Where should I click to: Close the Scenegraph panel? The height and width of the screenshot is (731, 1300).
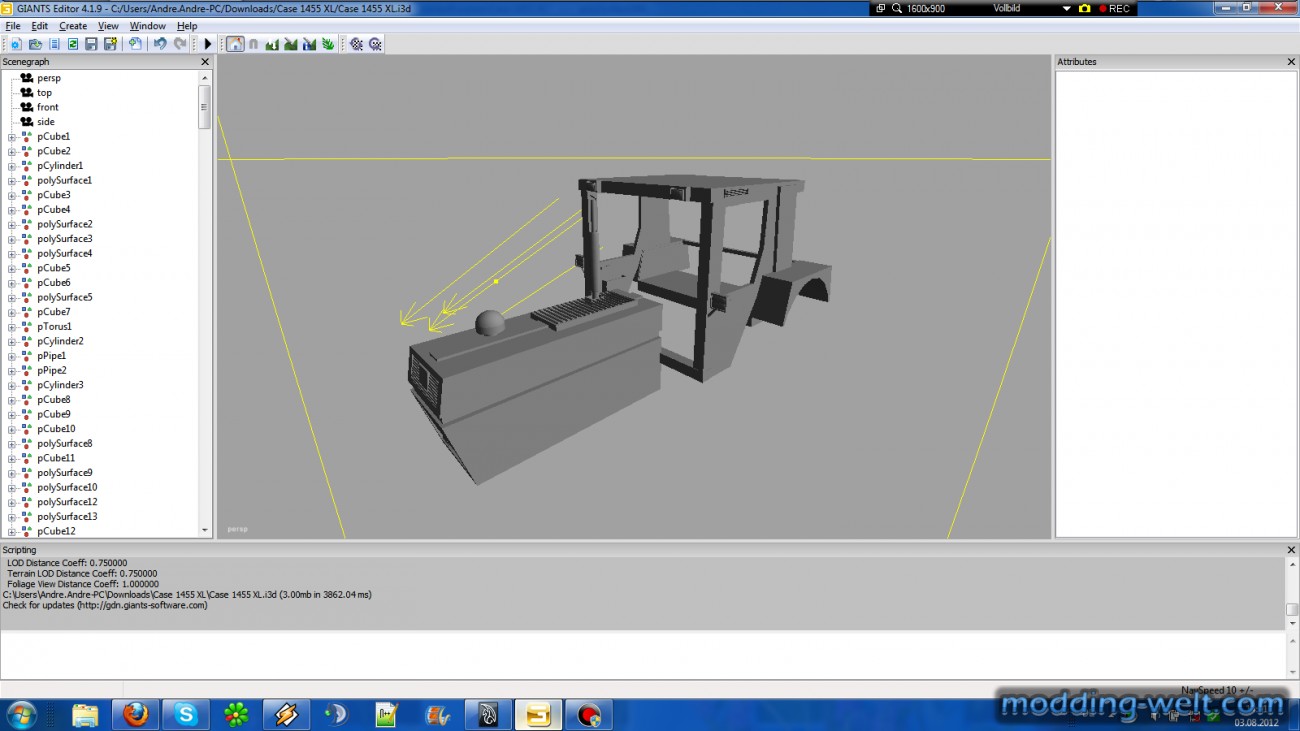click(x=205, y=62)
